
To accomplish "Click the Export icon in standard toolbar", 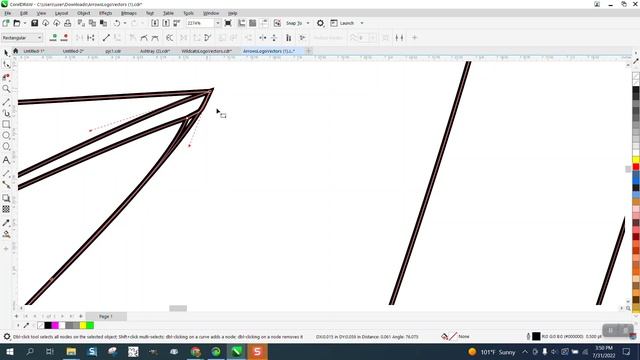I will 166,23.
